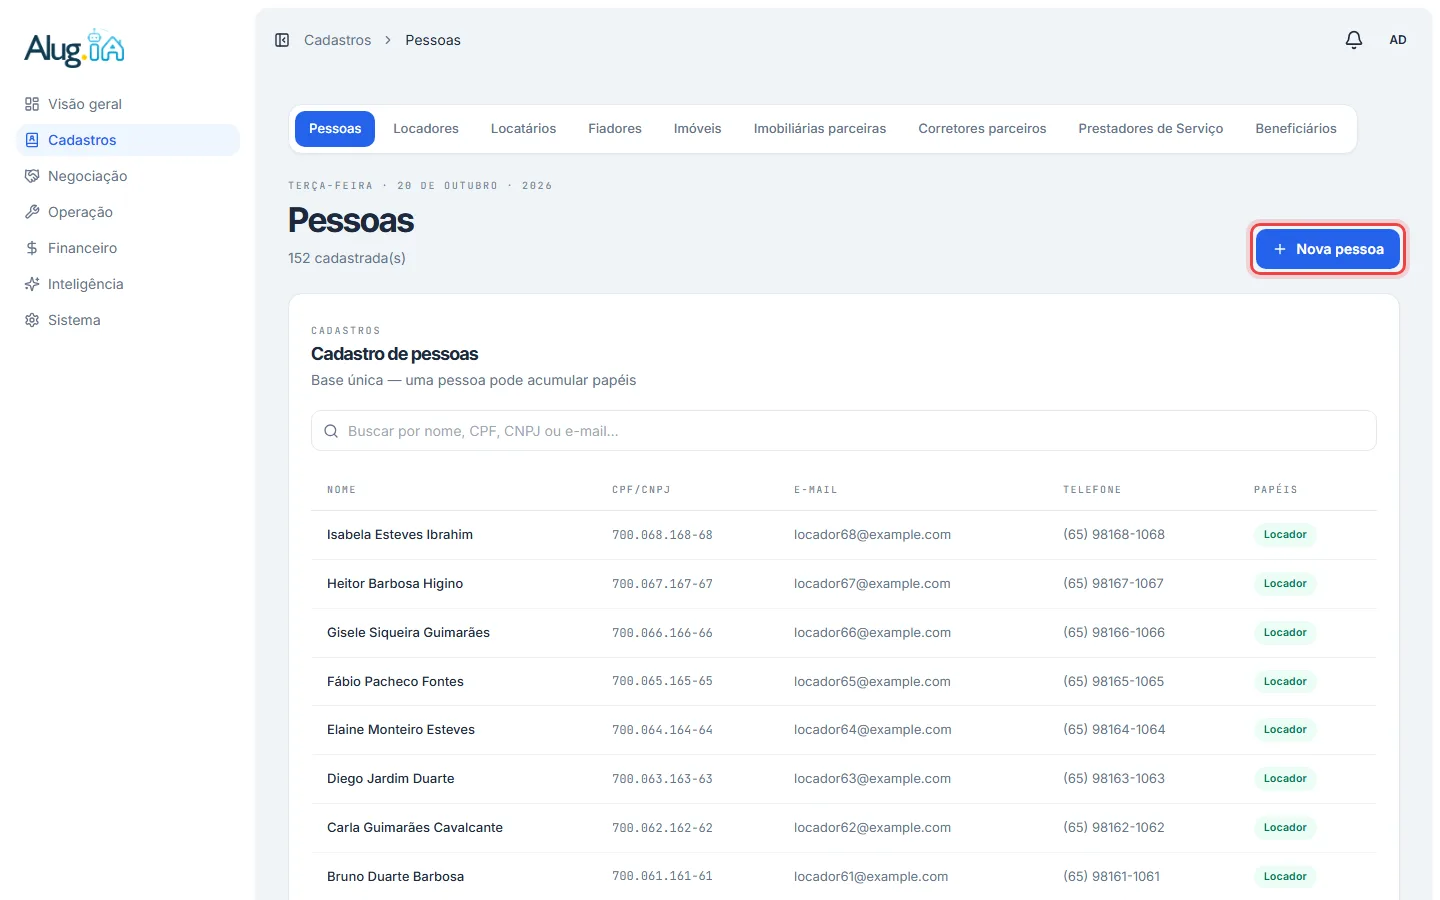
Task: Click the notification bell icon
Action: 1353,40
